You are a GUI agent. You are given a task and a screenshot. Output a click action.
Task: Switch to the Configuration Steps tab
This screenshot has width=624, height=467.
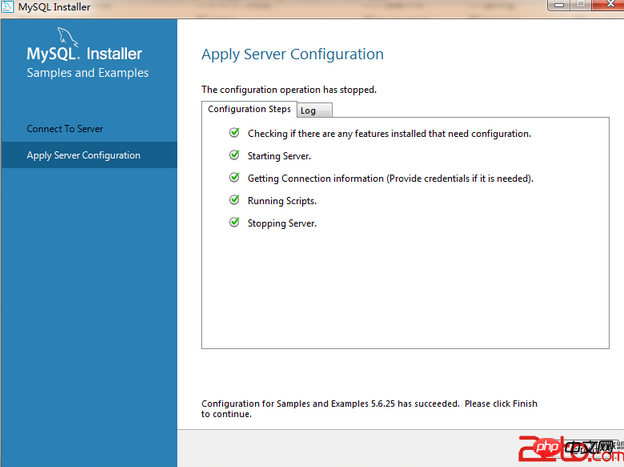(x=249, y=109)
